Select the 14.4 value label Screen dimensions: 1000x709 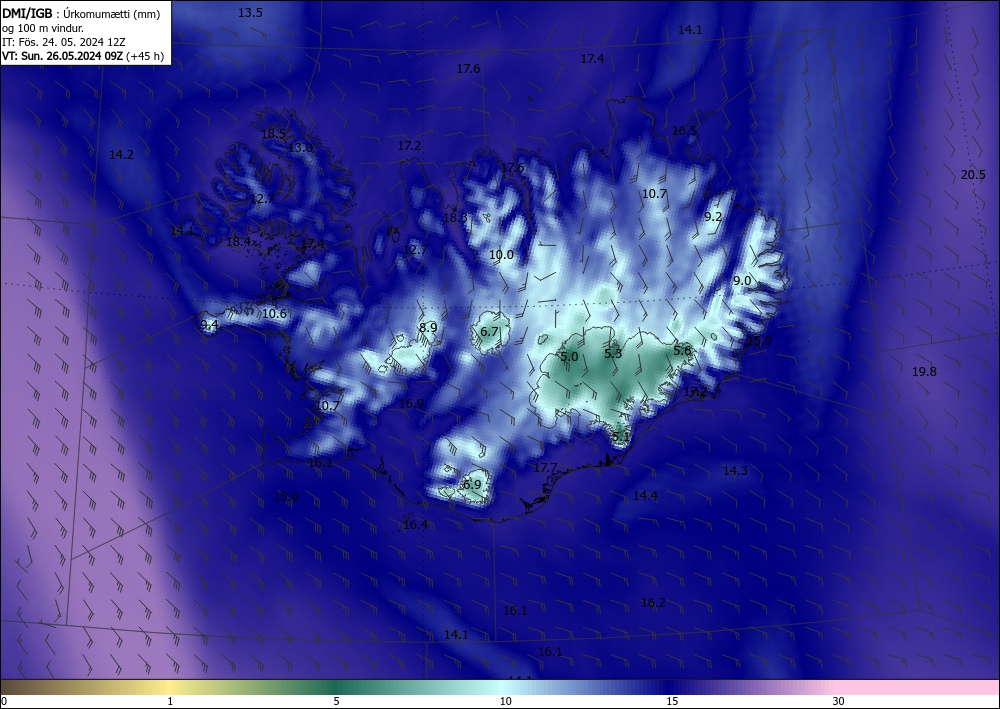point(645,495)
